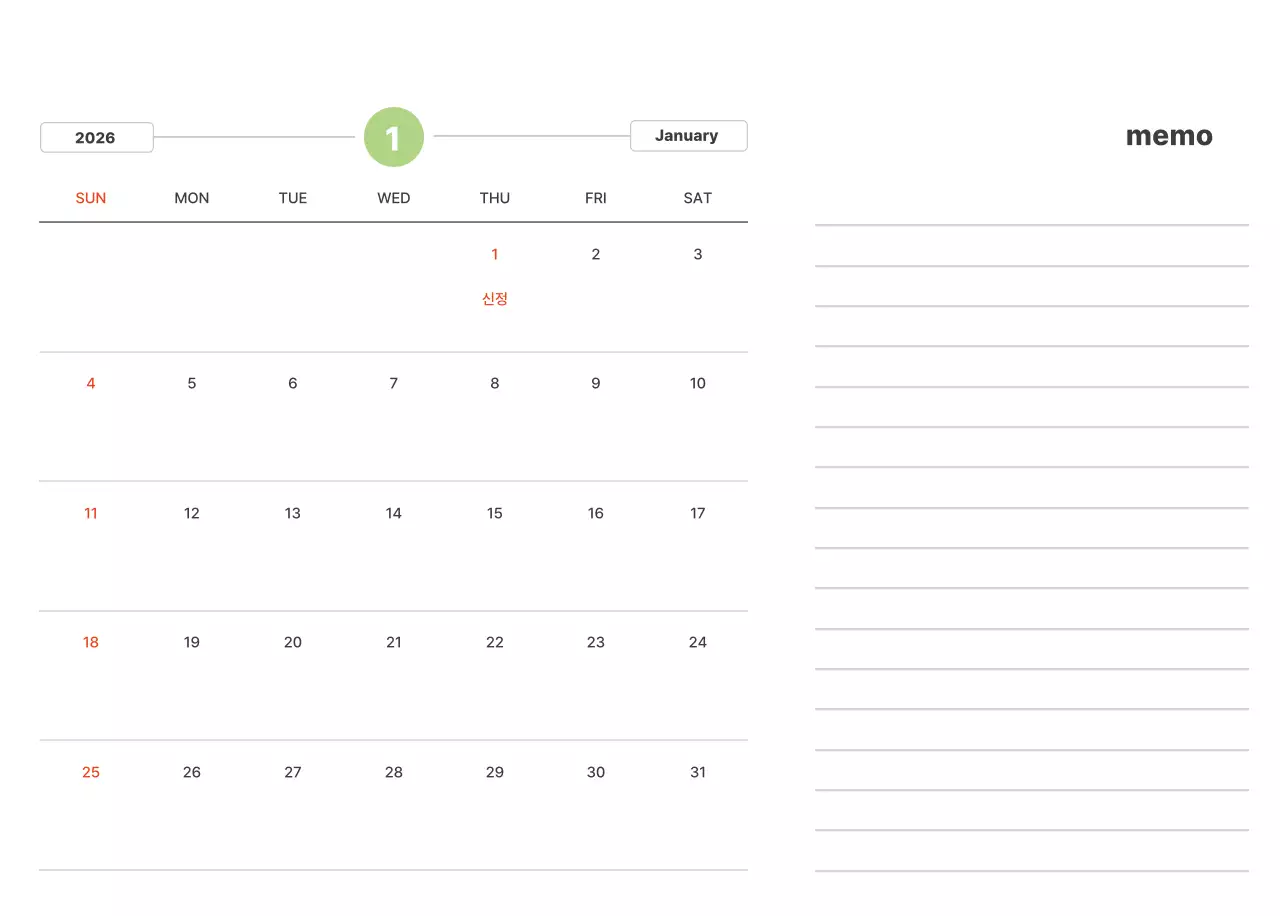Click the green circle month number 1
The width and height of the screenshot is (1280, 916).
[x=394, y=137]
